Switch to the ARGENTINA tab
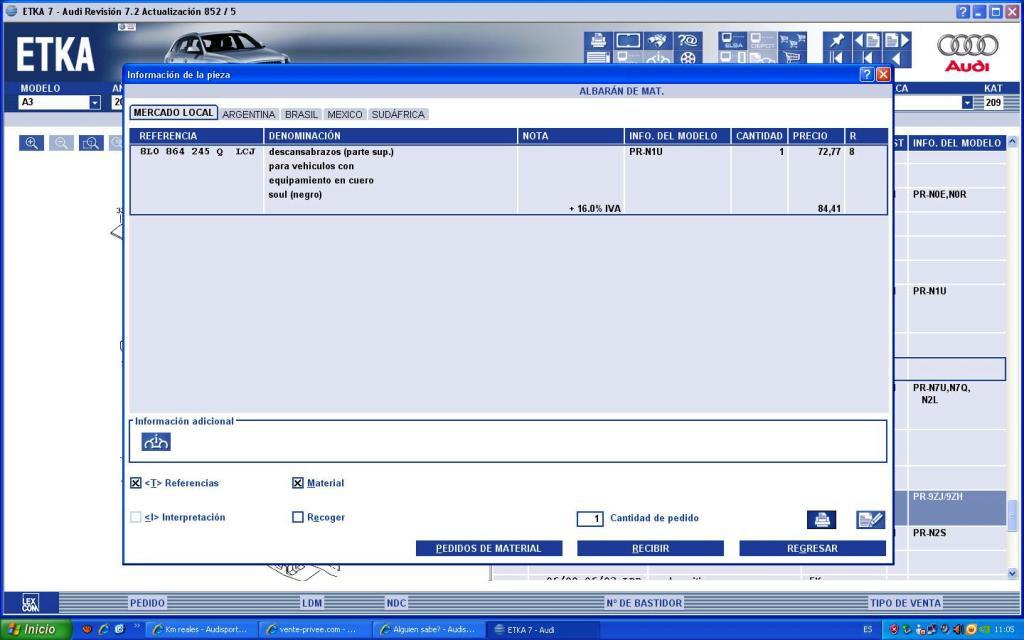1024x640 pixels. pyautogui.click(x=249, y=114)
